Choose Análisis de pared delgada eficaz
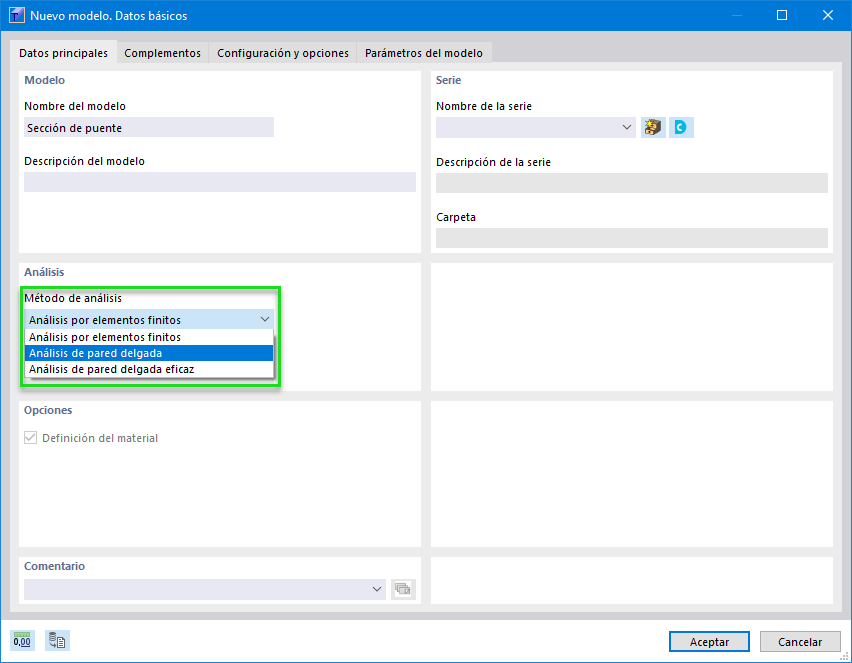 coord(148,369)
